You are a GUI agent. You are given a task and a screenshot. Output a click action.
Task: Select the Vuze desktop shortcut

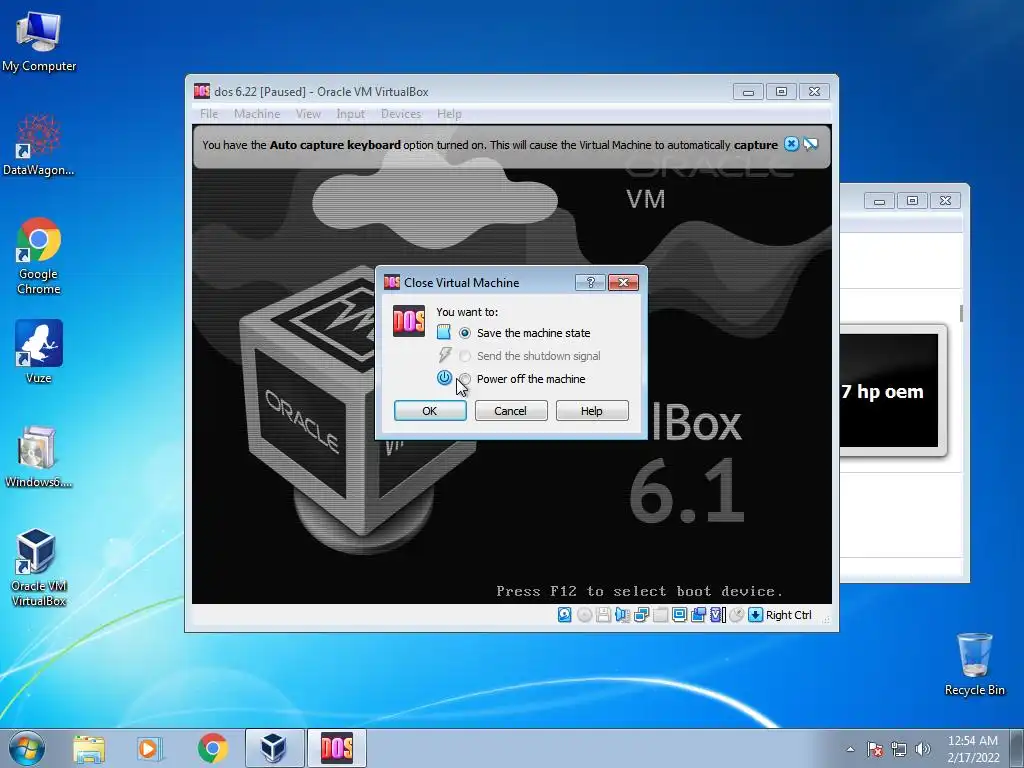point(39,351)
